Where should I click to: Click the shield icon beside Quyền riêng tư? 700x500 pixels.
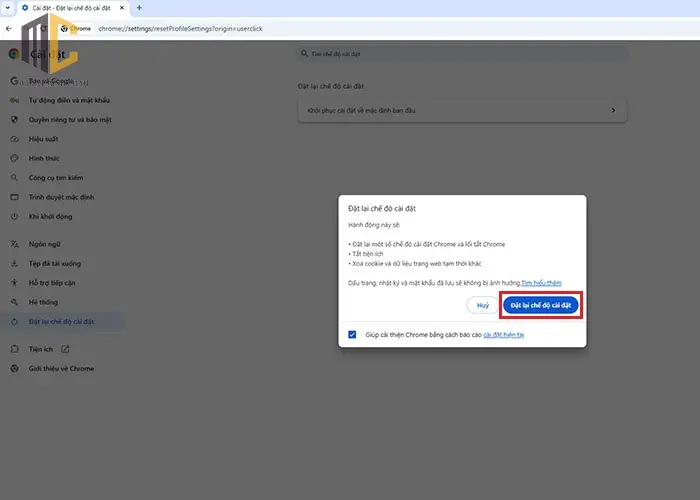click(14, 120)
